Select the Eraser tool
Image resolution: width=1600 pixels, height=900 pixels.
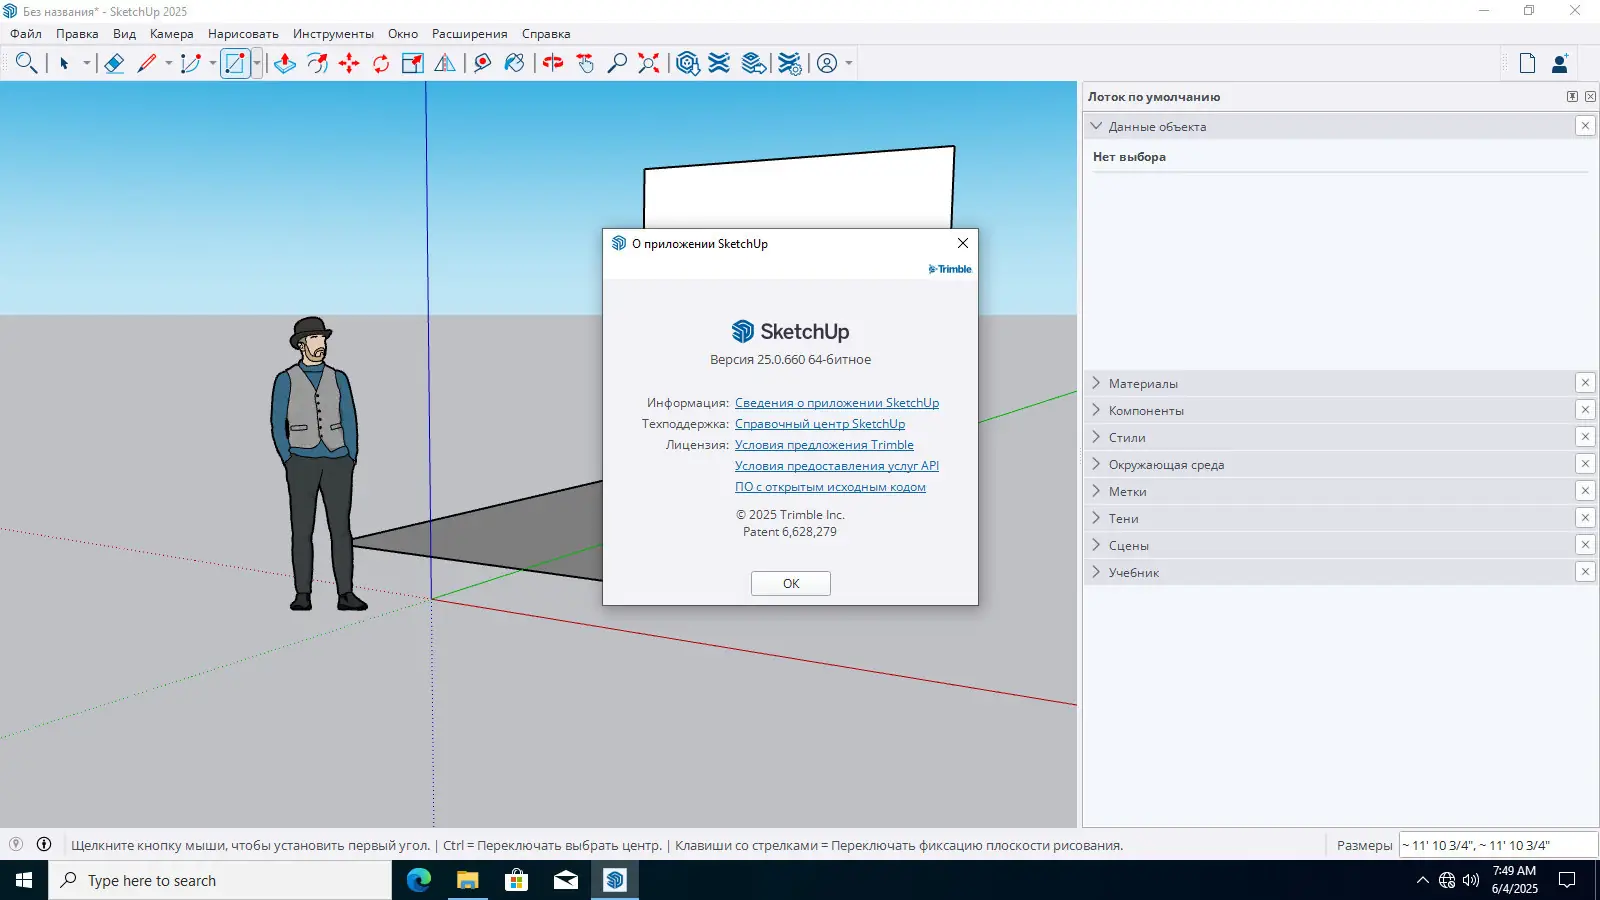[x=114, y=63]
